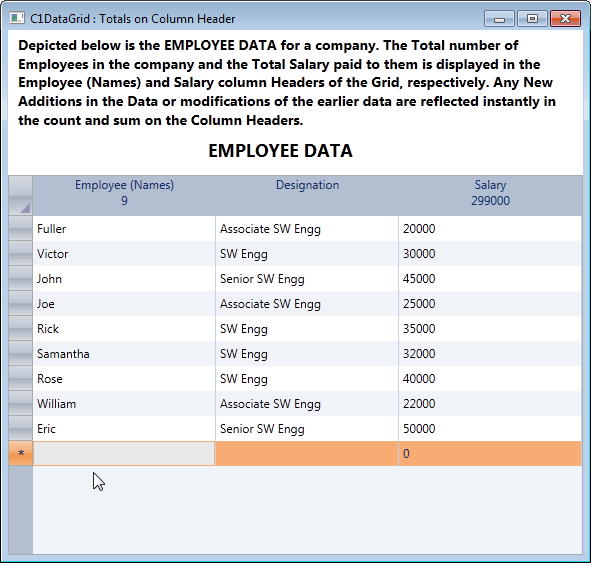Click Eric's designation Senior SW Engg
The width and height of the screenshot is (591, 563).
pos(307,428)
